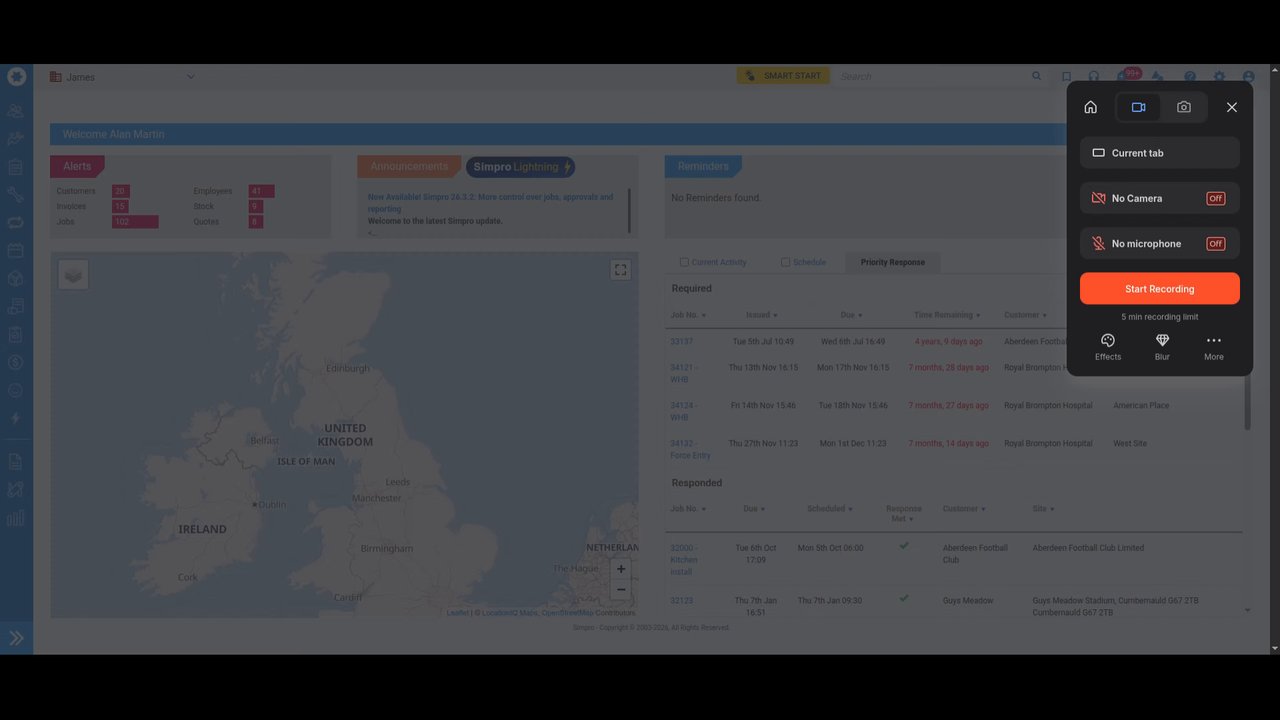Zoom in on the map

click(621, 569)
